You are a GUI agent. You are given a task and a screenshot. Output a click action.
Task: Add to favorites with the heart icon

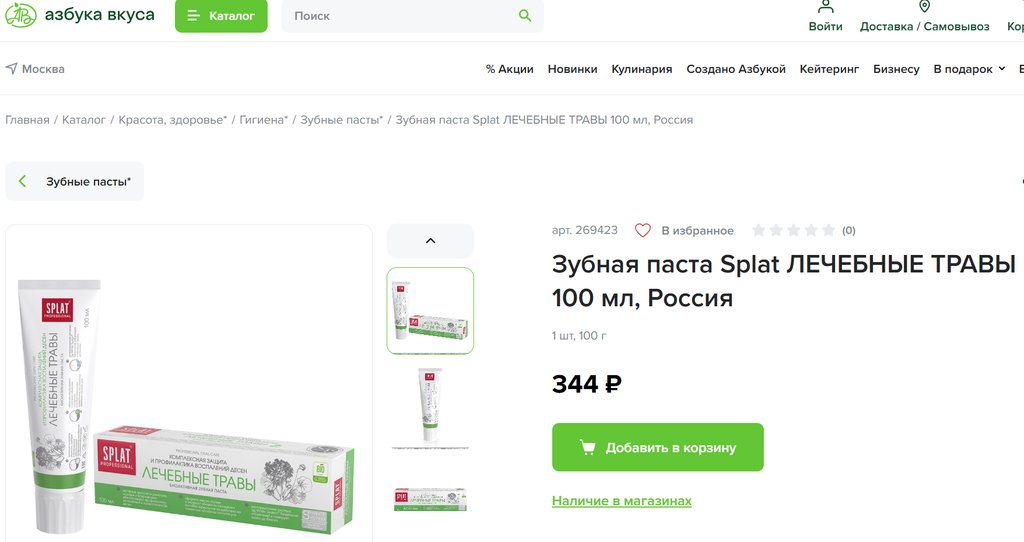coord(643,230)
